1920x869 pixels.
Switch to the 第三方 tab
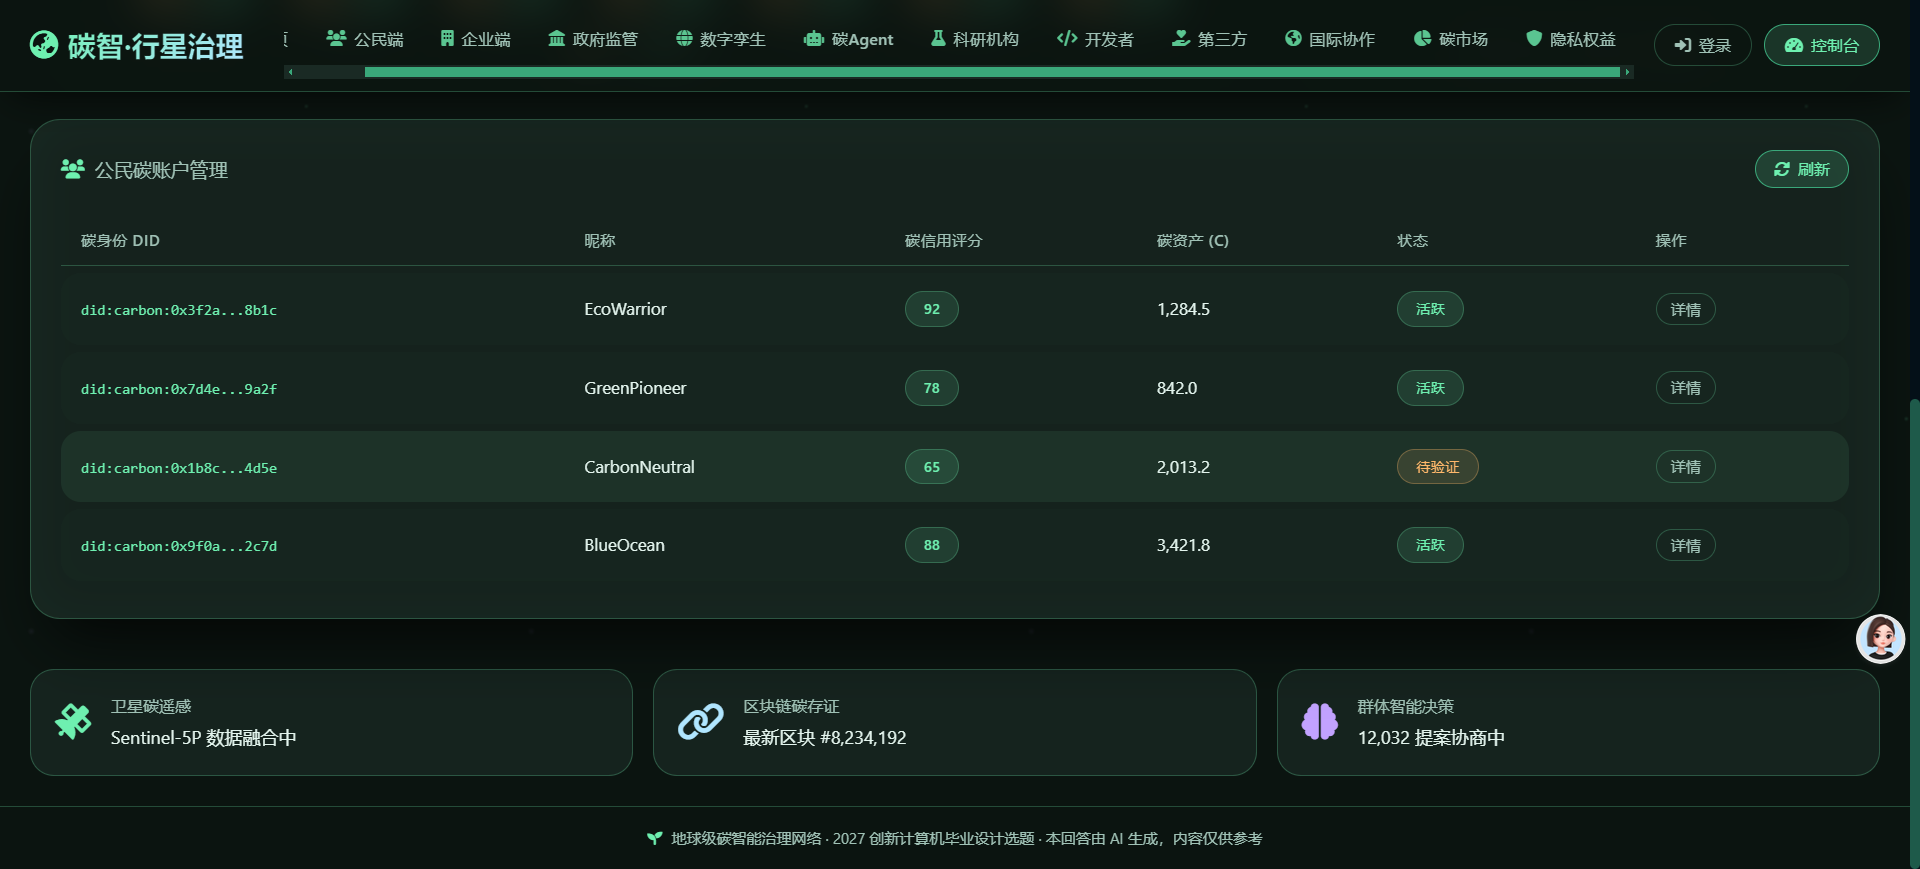tap(1210, 39)
